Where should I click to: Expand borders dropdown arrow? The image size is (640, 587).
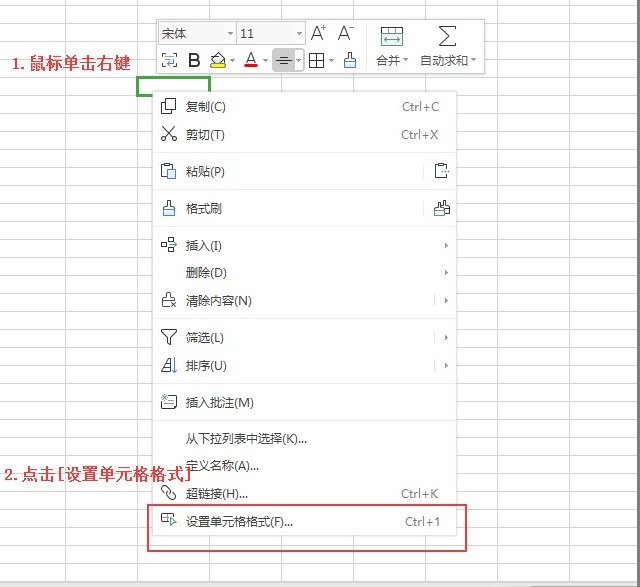[x=331, y=60]
